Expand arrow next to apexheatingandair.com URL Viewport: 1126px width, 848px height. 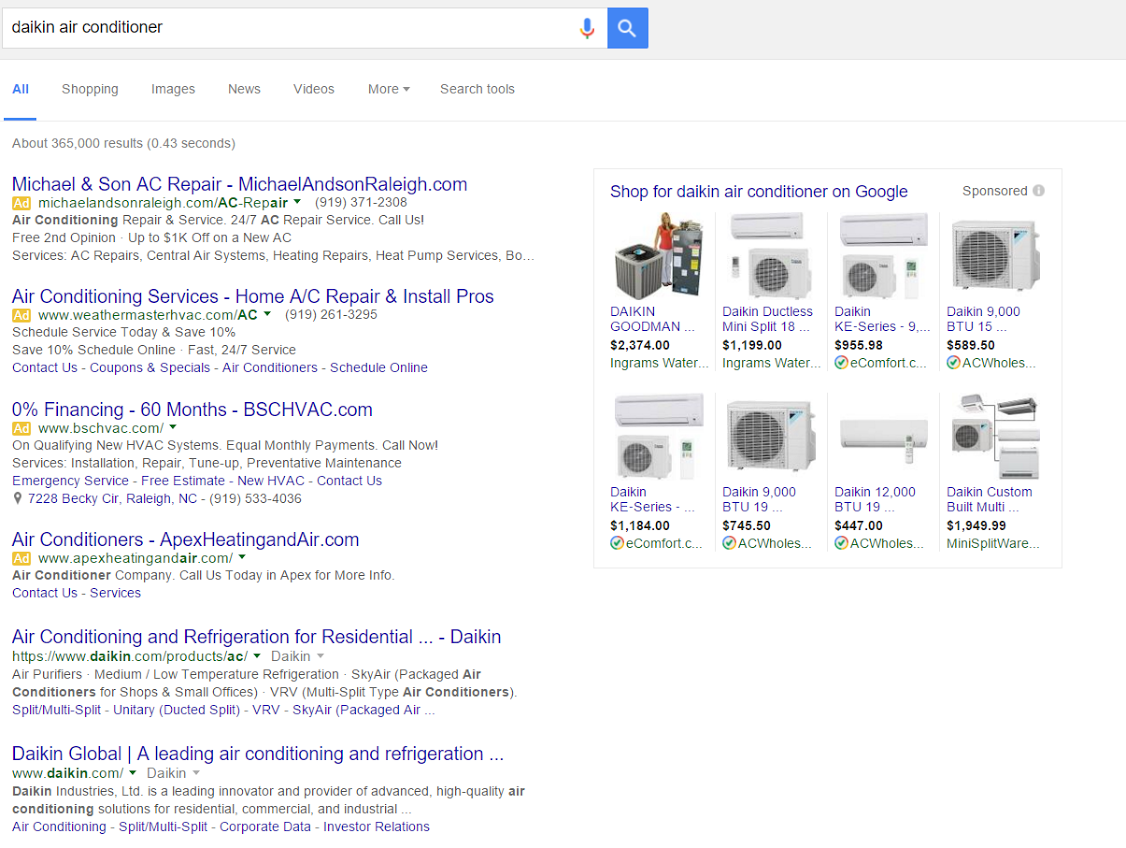[242, 557]
